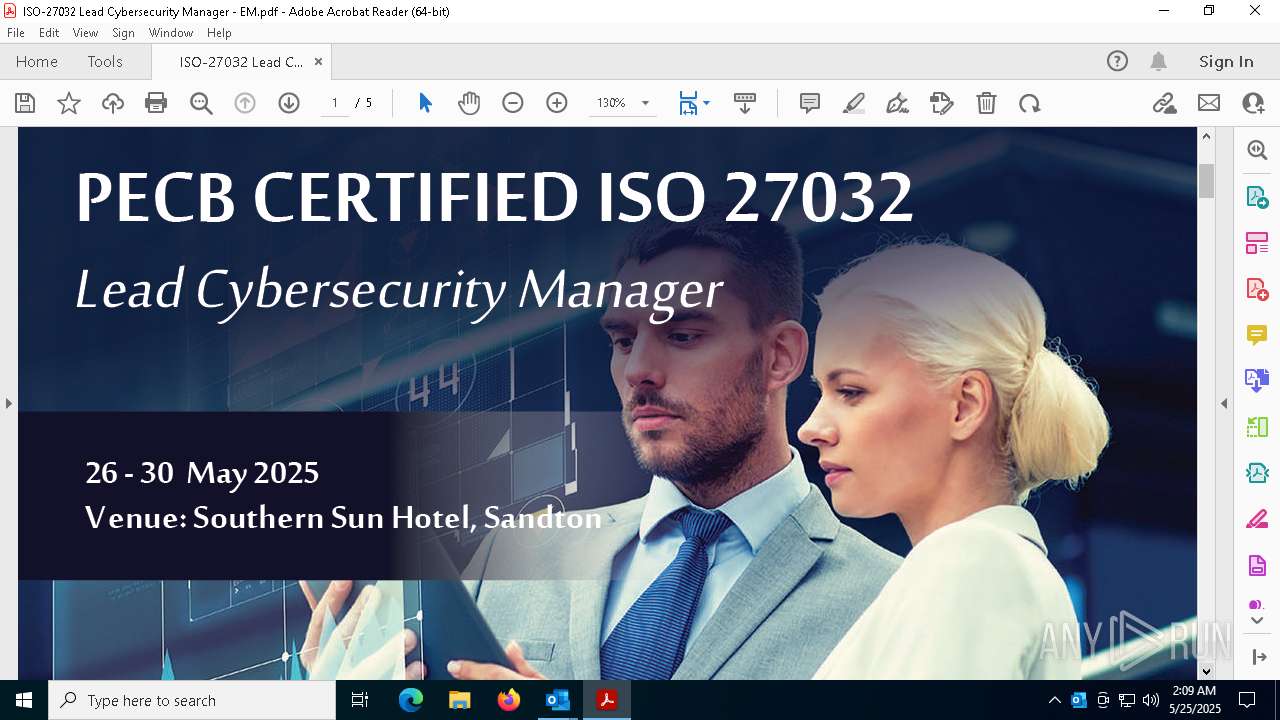This screenshot has width=1280, height=720.
Task: Activate the arrow selection tool
Action: [425, 103]
